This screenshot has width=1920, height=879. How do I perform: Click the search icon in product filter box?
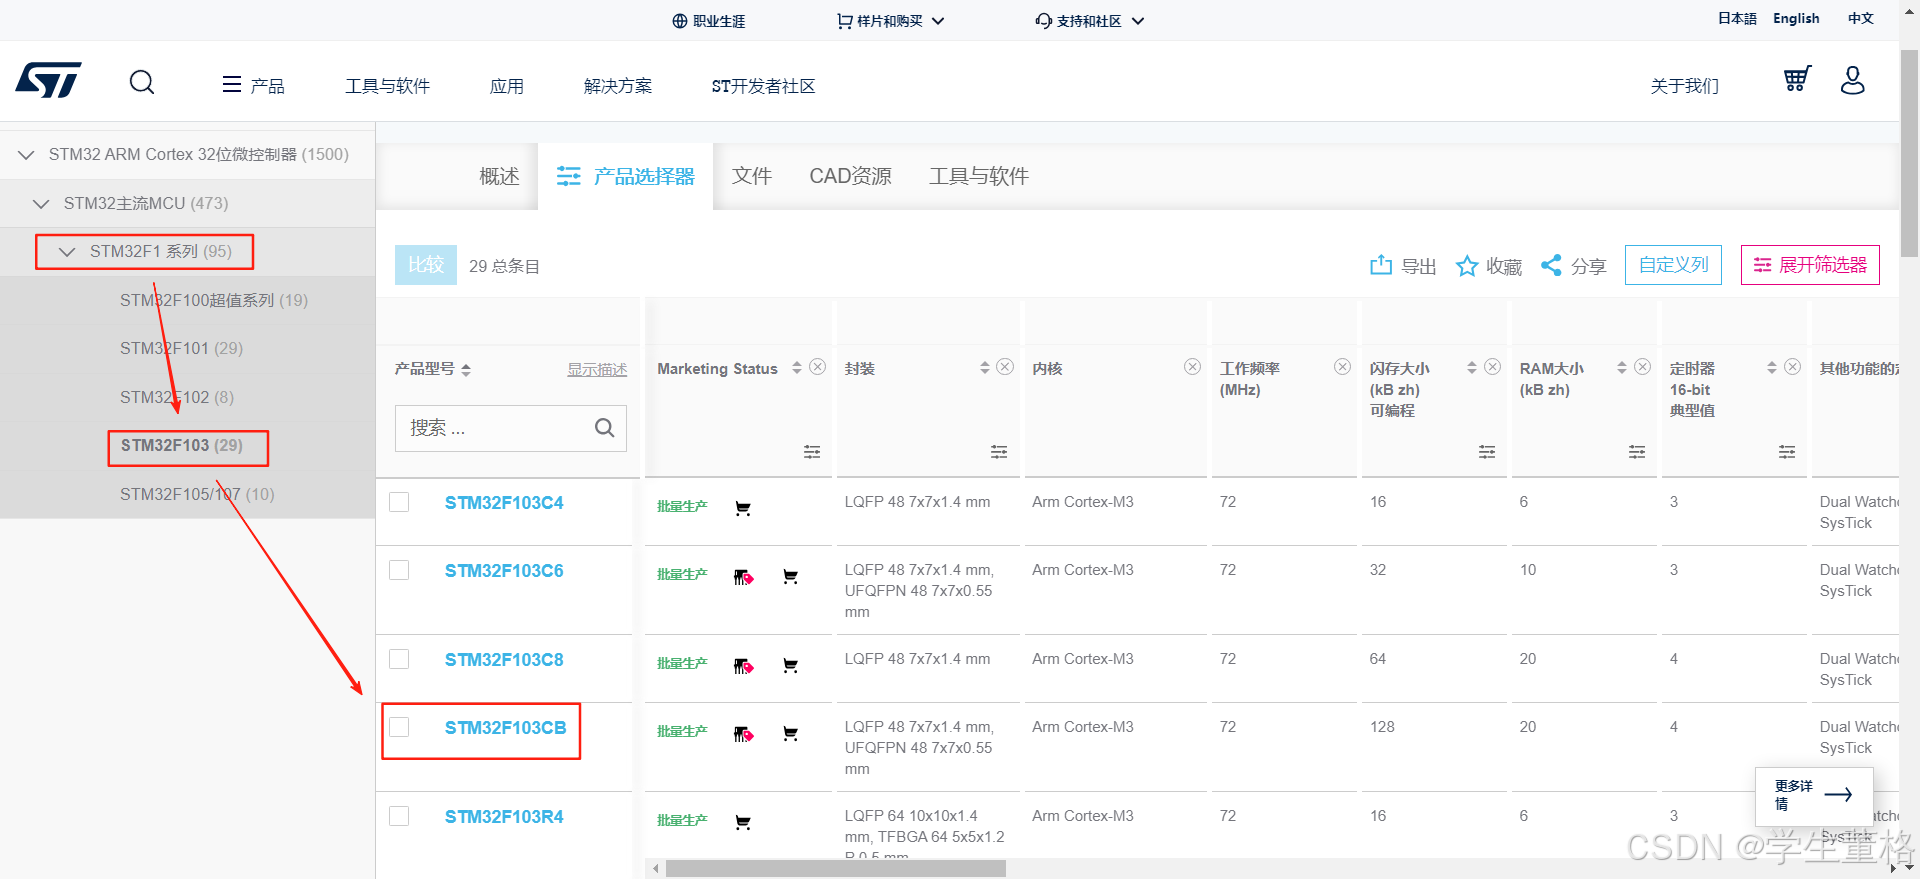[605, 428]
